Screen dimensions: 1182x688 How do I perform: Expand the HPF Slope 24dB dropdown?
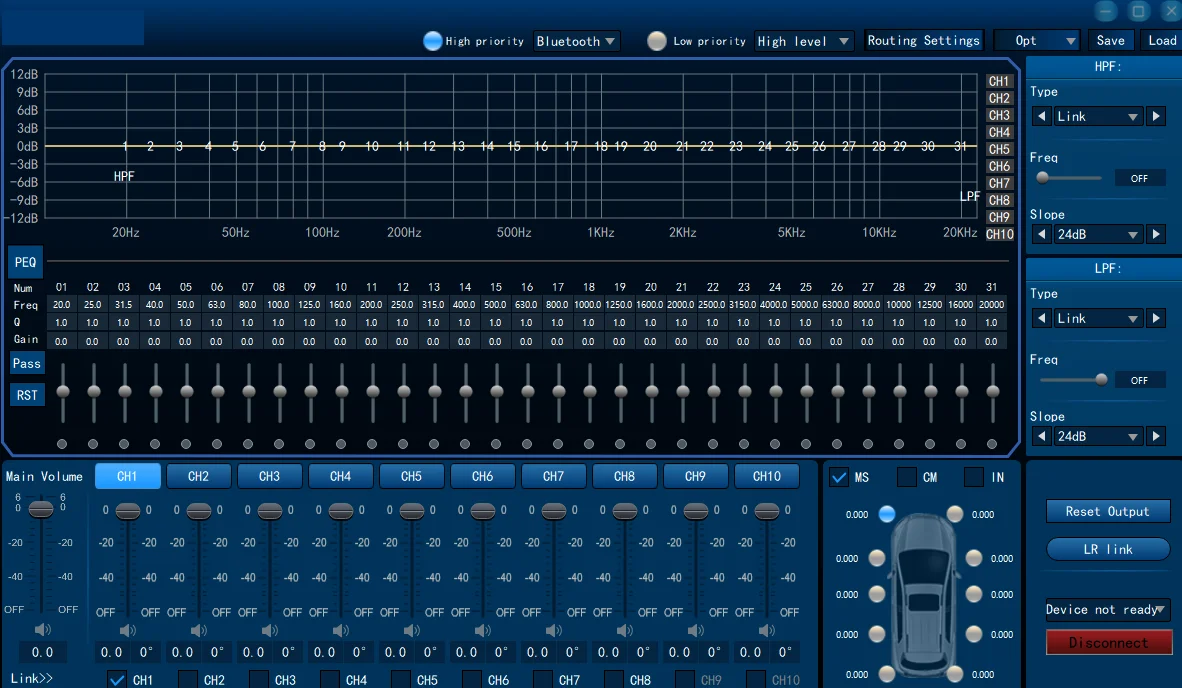(x=1098, y=234)
